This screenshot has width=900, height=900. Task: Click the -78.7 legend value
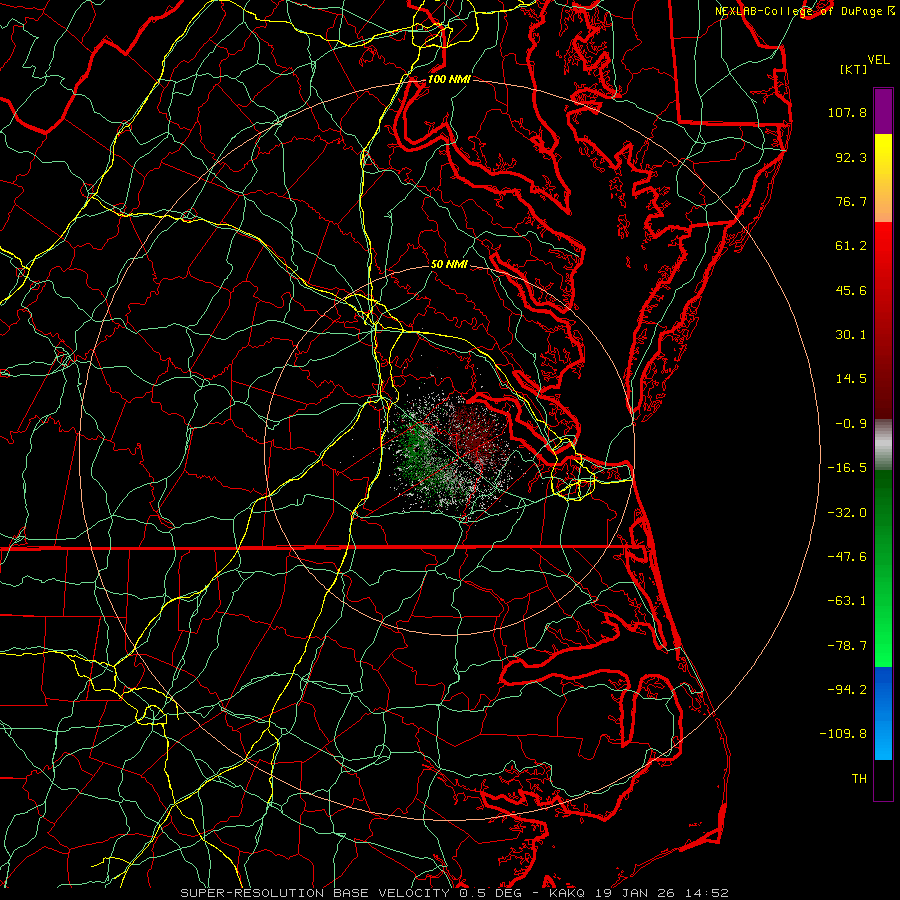point(847,646)
